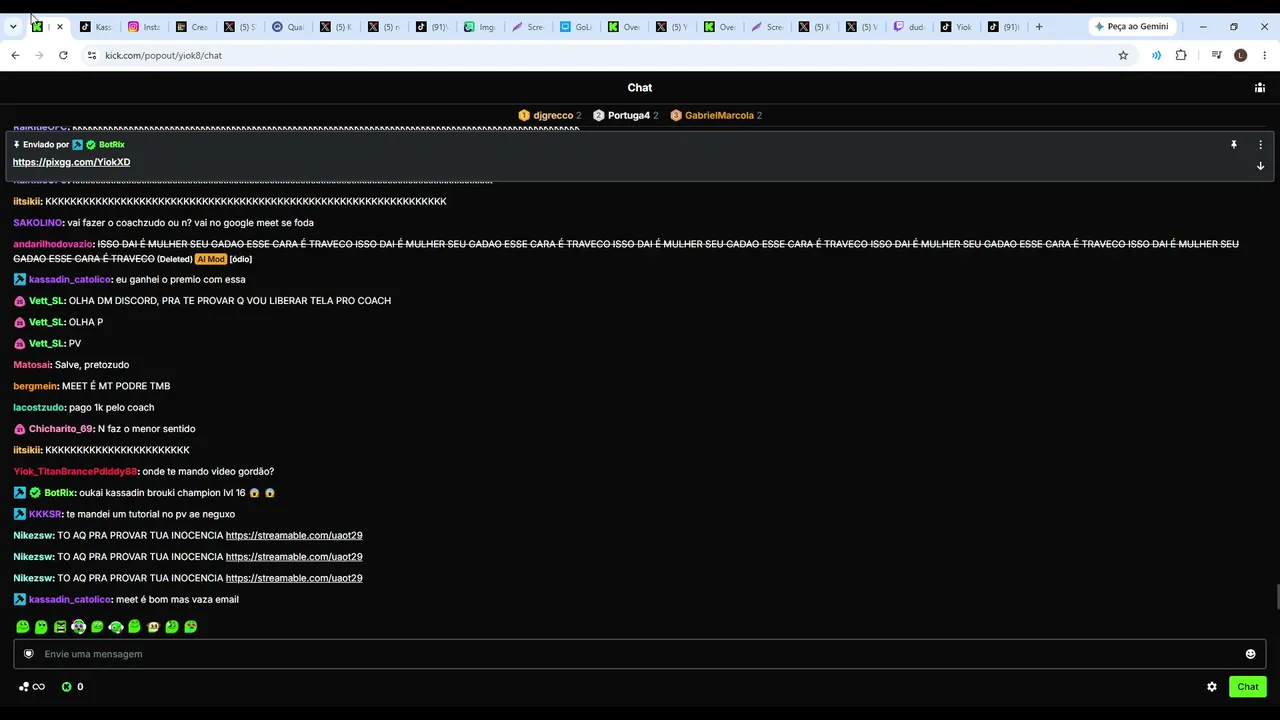
Task: Click the AI Mod badge on deleted message
Action: [211, 259]
